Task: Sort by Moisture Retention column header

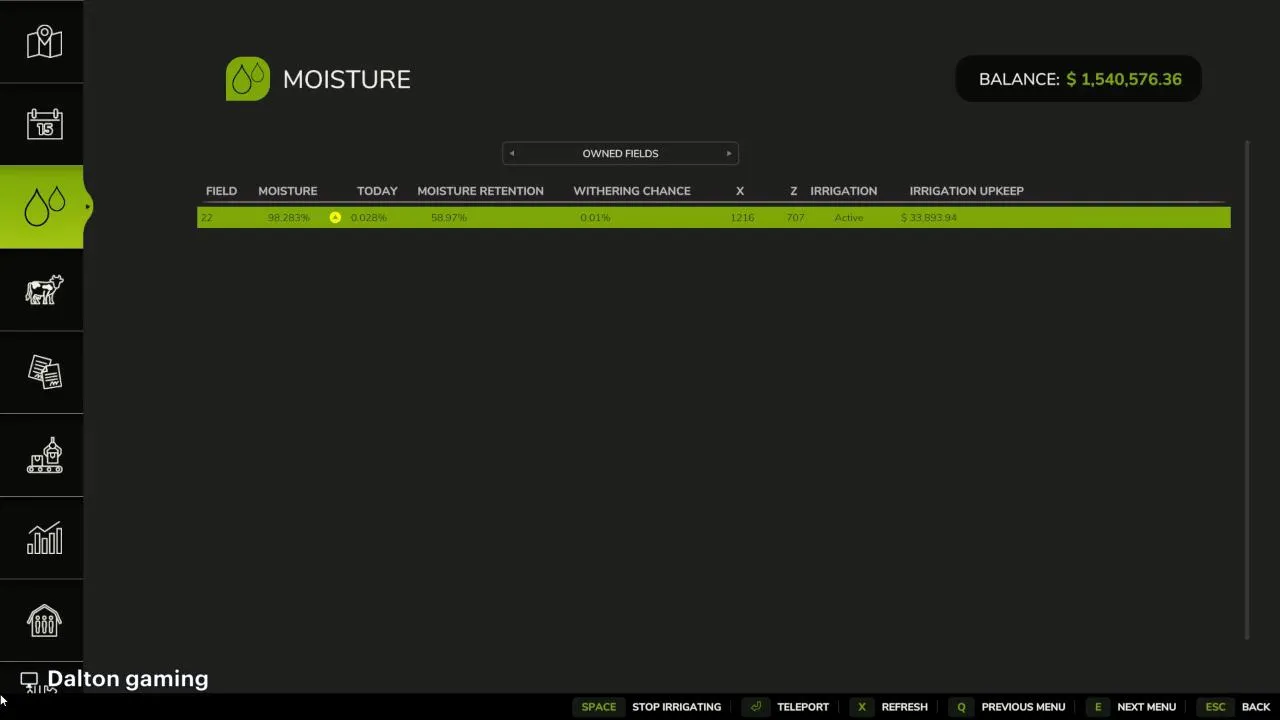Action: pos(480,191)
